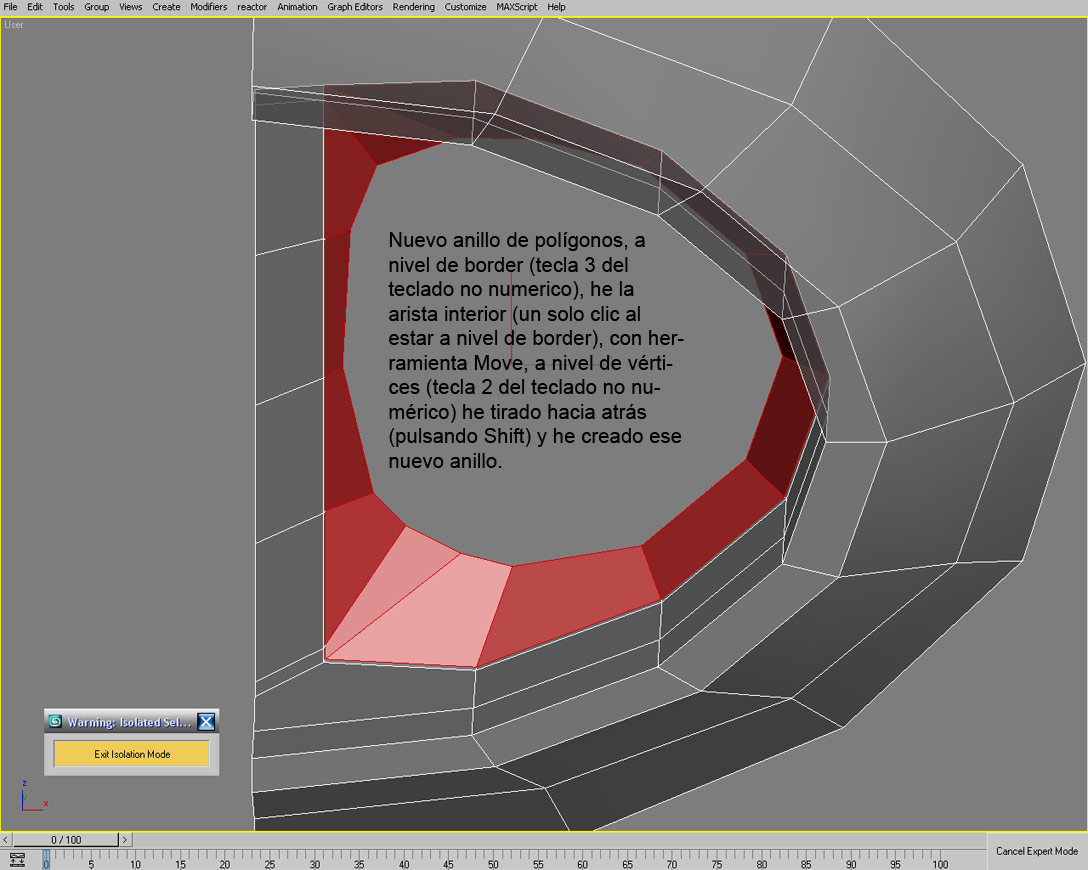Image resolution: width=1088 pixels, height=870 pixels.
Task: Open the Group menu
Action: 96,7
